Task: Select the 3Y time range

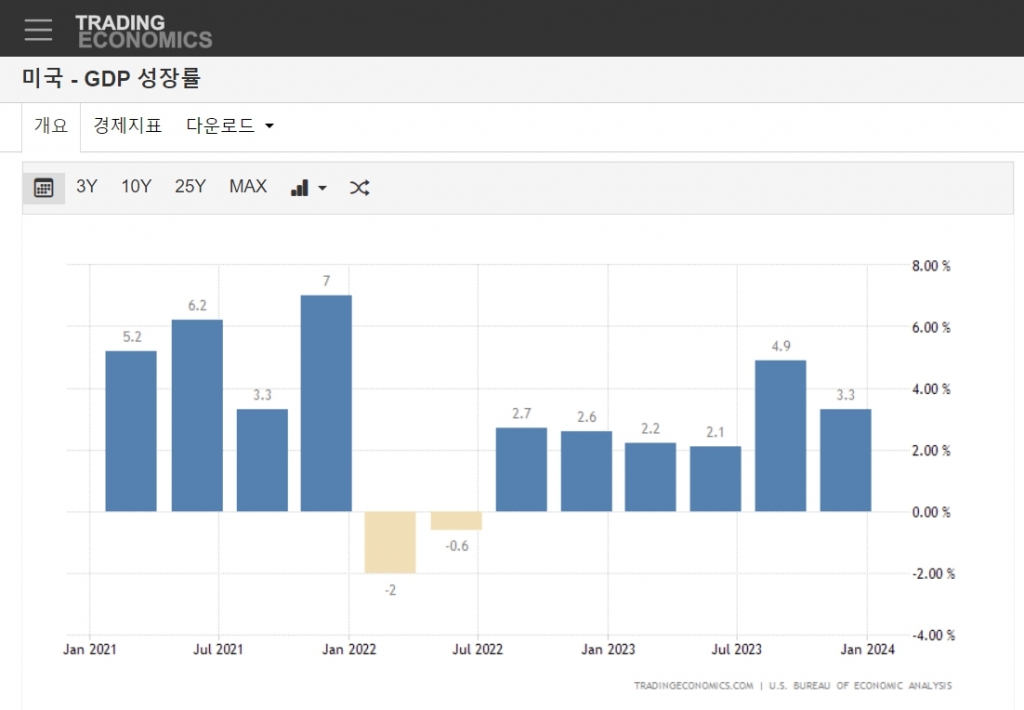Action: click(87, 186)
